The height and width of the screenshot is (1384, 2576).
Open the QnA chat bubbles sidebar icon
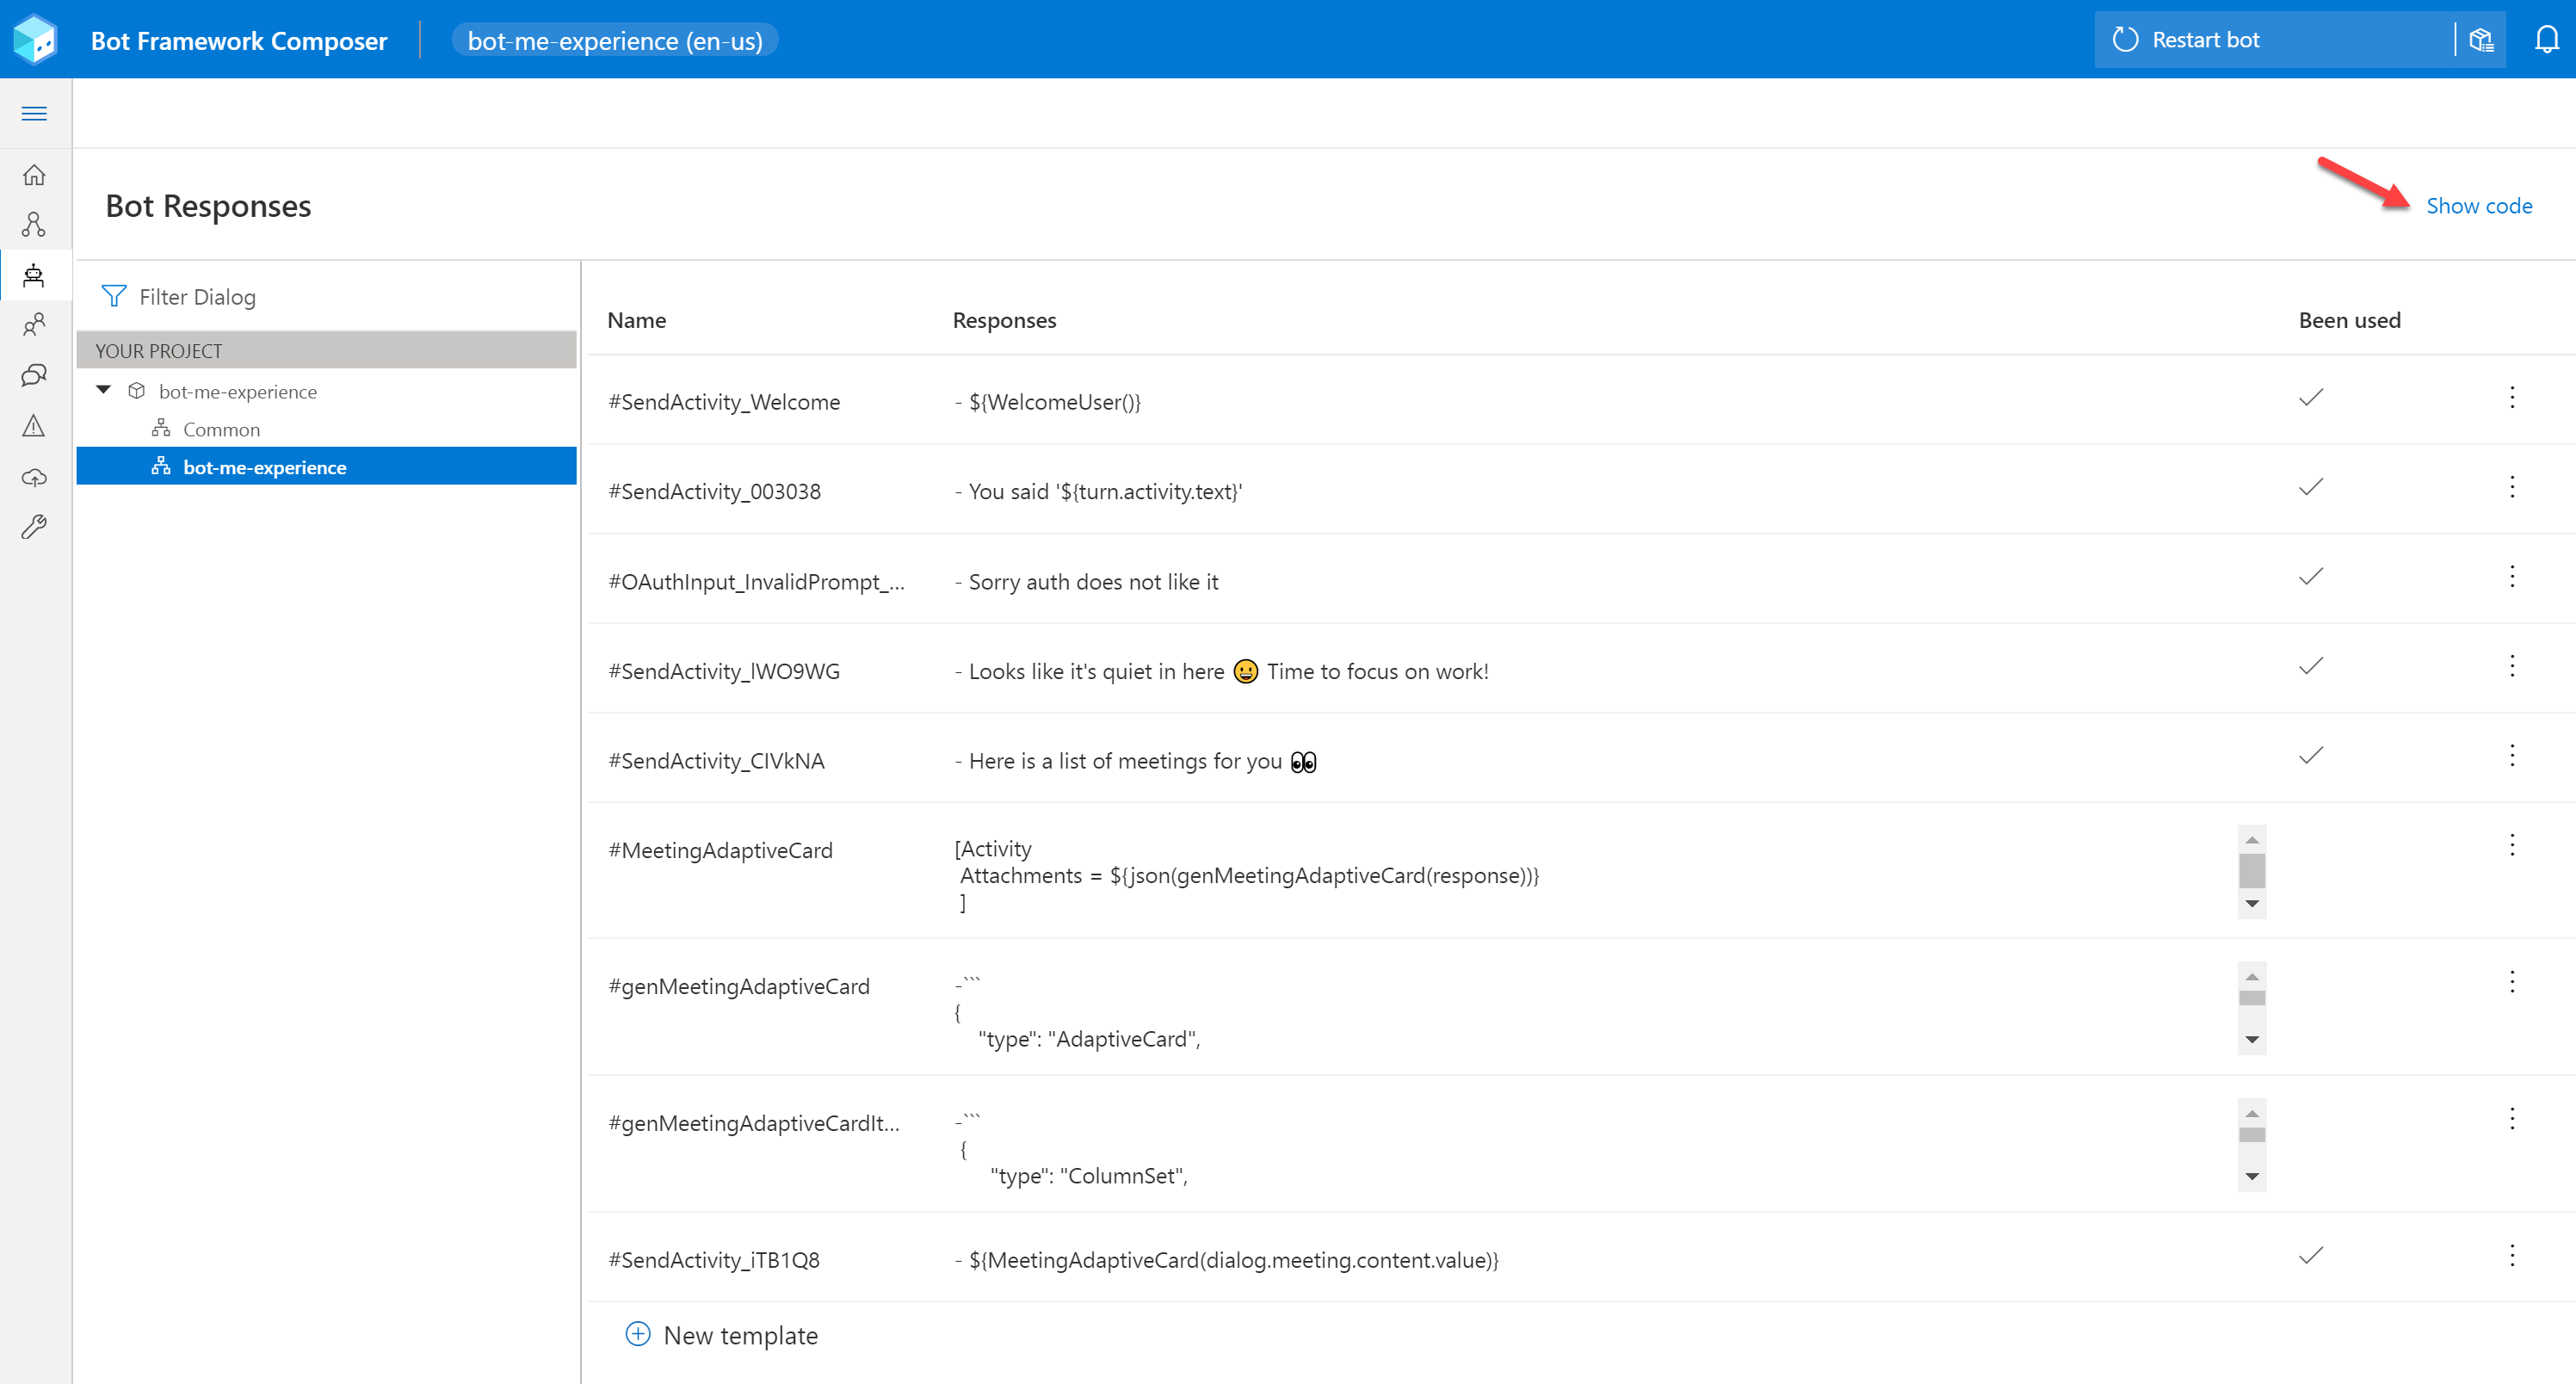point(34,375)
